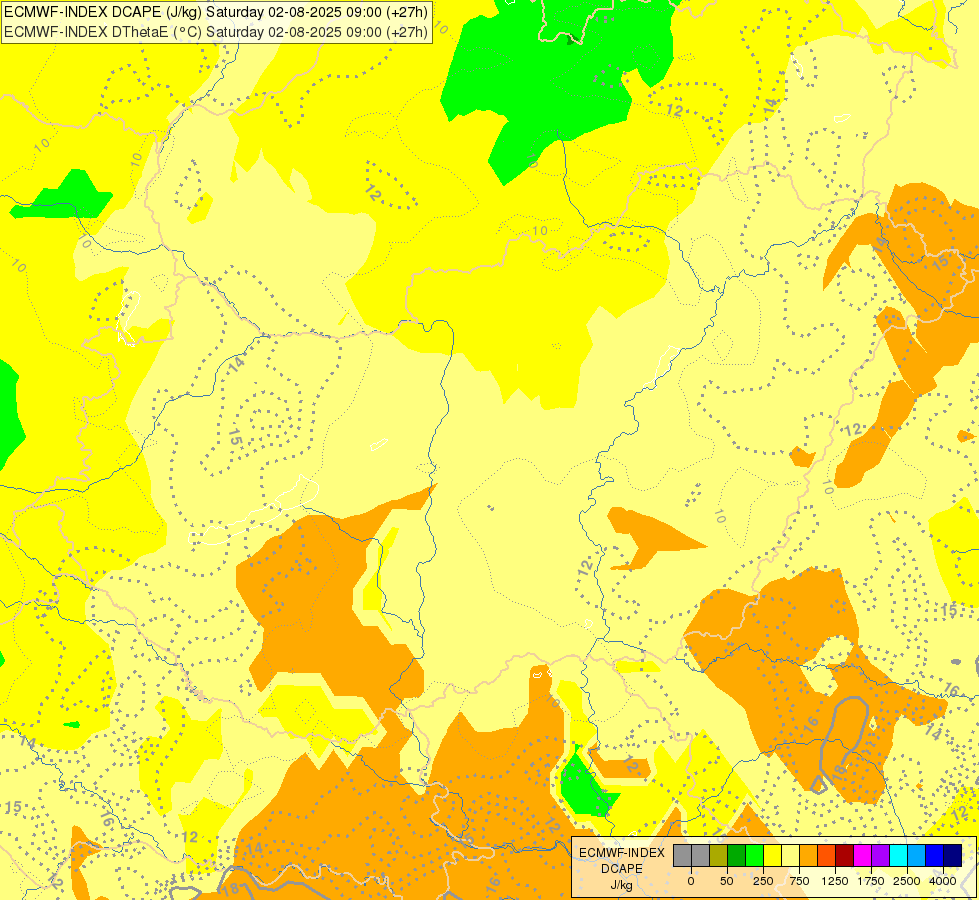This screenshot has width=979, height=900.
Task: Click the ECMWF-INDEX DCAPE (J/kg) title line
Action: coord(216,12)
